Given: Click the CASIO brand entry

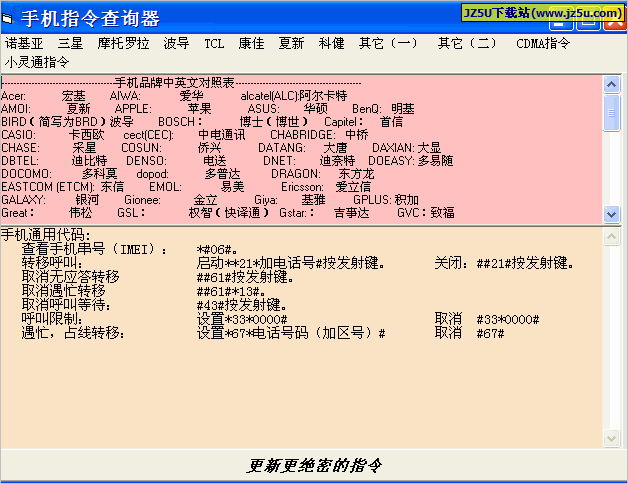Looking at the screenshot, I should point(52,135).
